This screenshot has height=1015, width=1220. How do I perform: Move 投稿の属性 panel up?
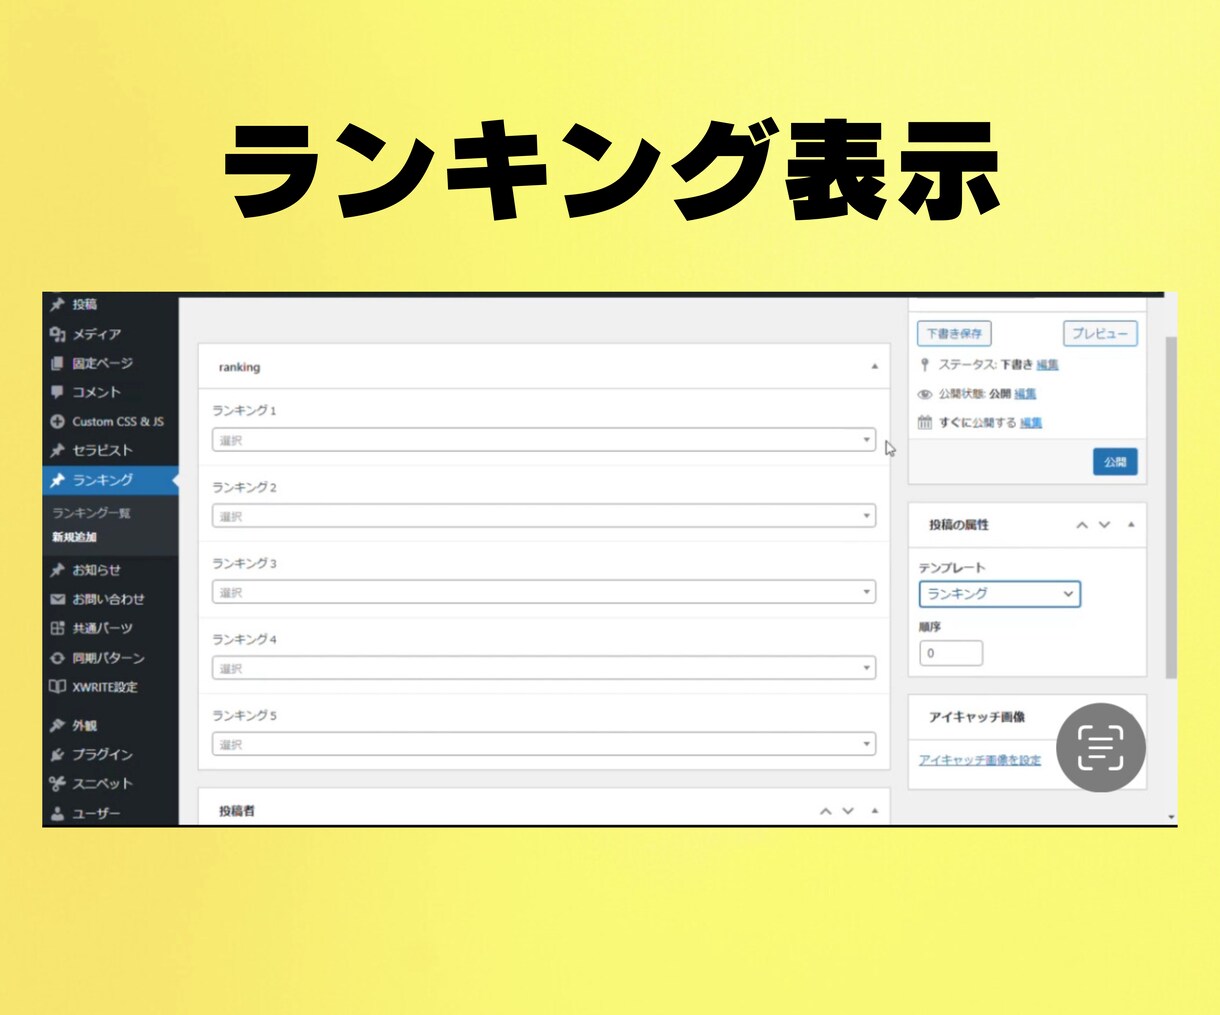click(x=1082, y=525)
